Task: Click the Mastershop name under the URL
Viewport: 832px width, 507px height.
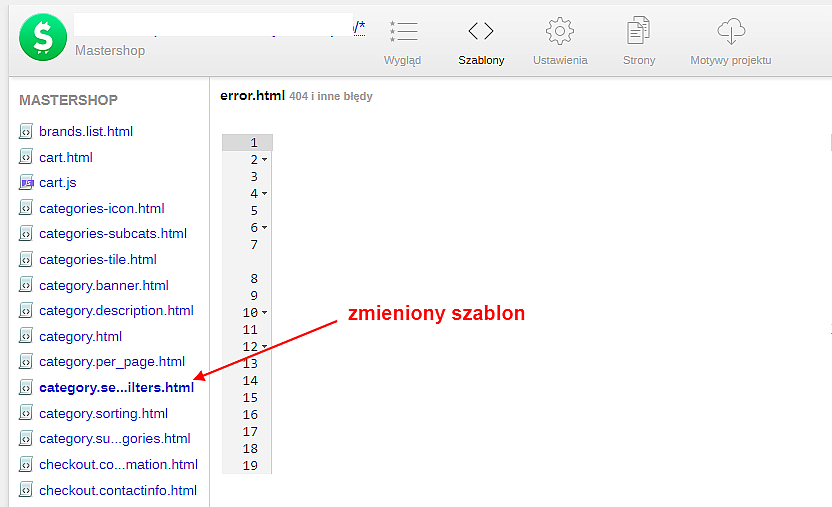Action: point(110,50)
